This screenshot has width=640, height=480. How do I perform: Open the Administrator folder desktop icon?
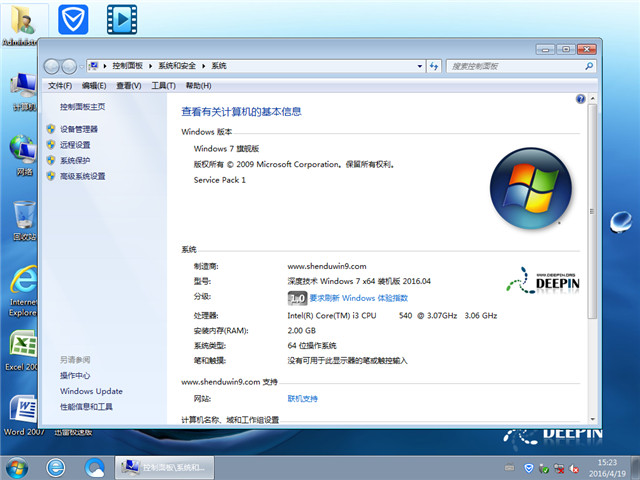tap(22, 24)
